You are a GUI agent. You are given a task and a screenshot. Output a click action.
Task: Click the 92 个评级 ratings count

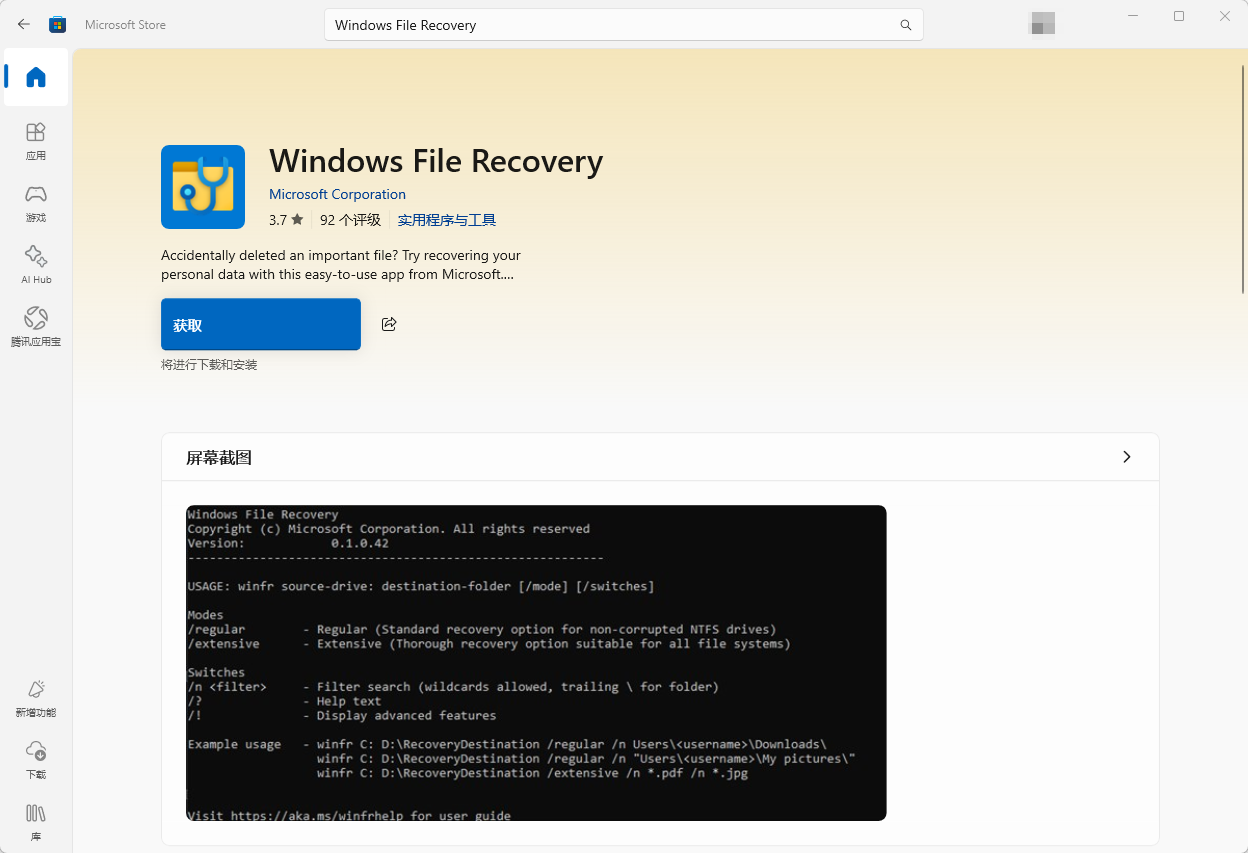pos(350,220)
